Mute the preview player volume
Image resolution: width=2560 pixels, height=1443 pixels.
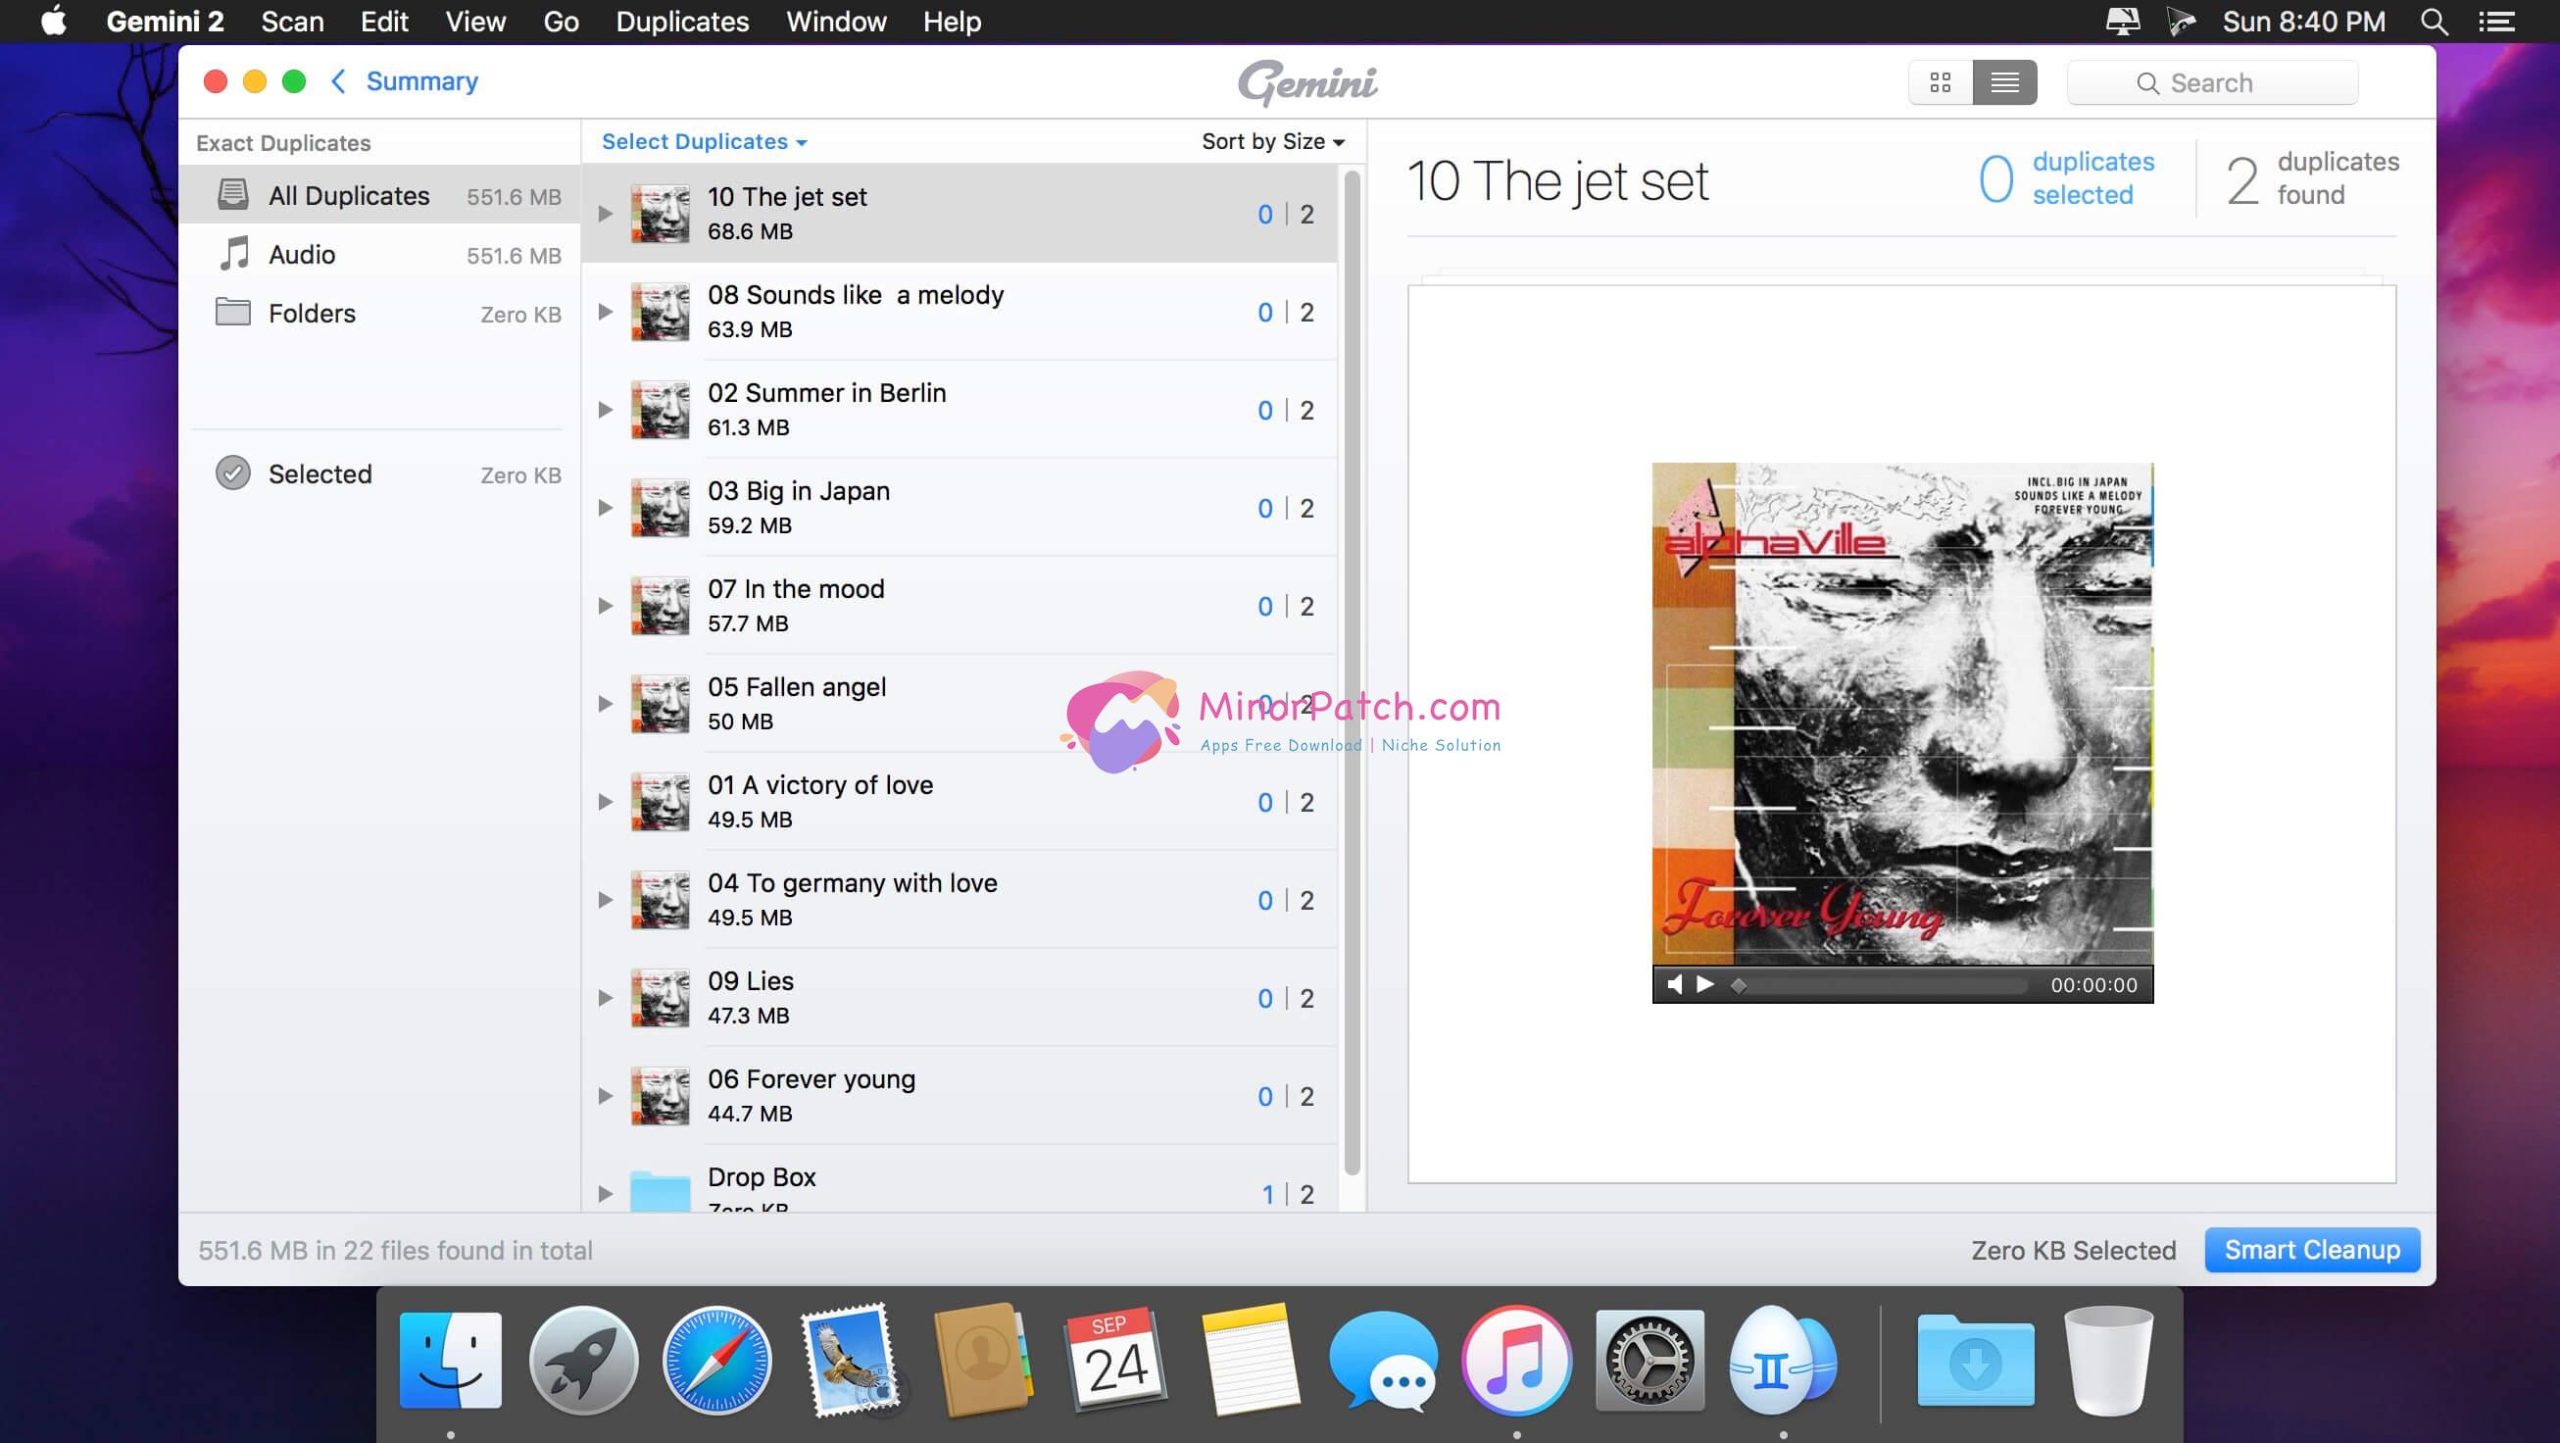(1677, 985)
